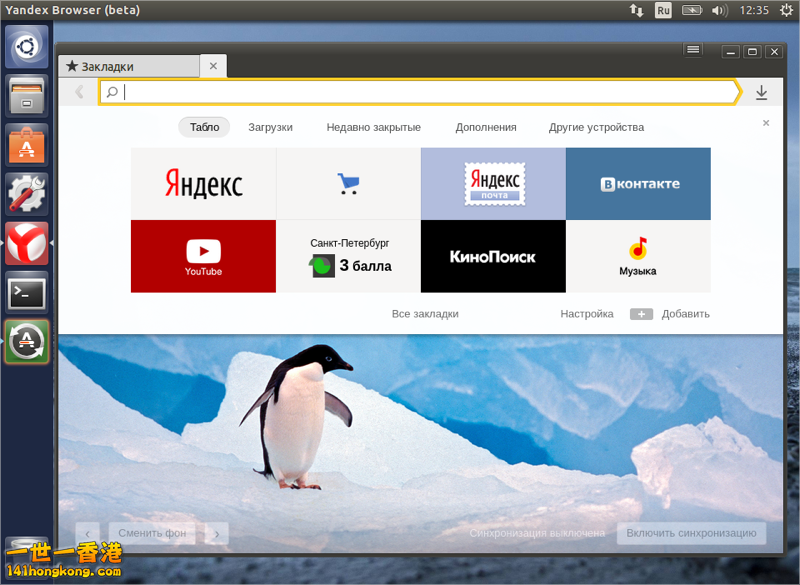The image size is (800, 585).
Task: Open the shopping cart Маркет tile
Action: (x=347, y=183)
